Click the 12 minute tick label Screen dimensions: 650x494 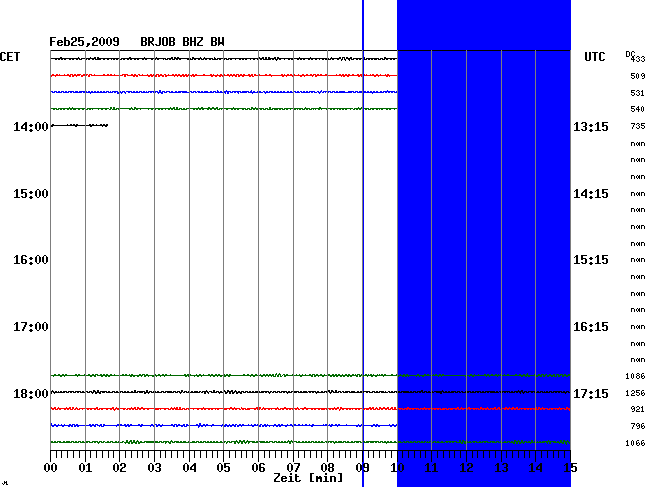point(466,468)
